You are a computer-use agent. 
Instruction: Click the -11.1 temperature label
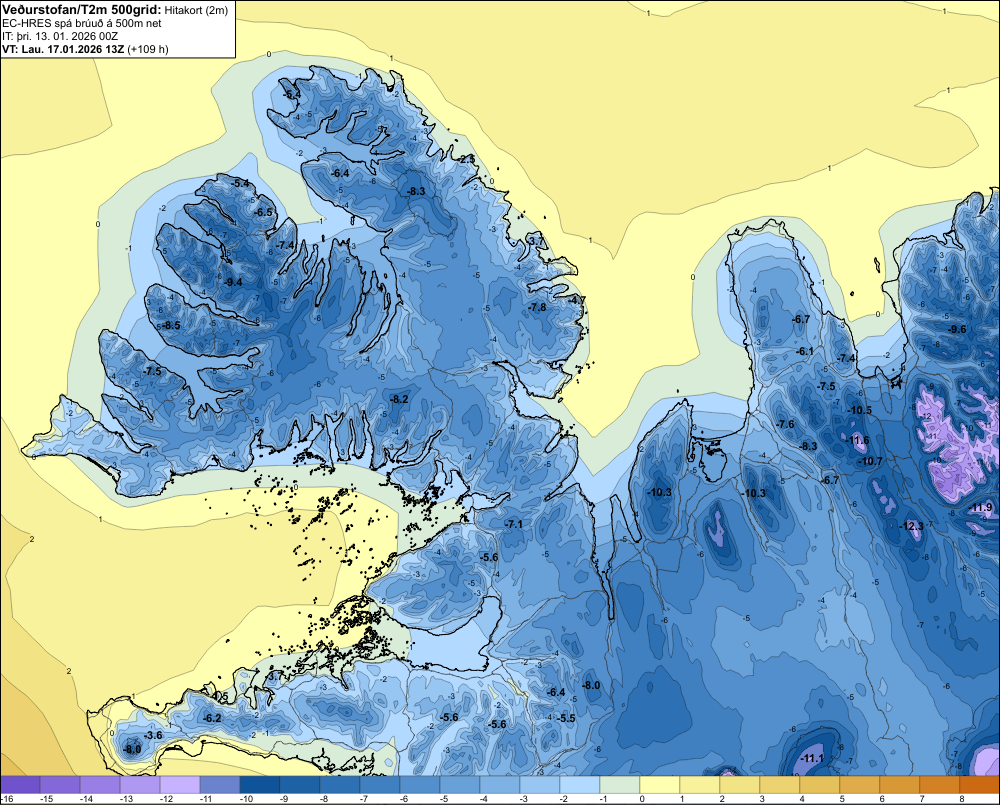pyautogui.click(x=812, y=758)
